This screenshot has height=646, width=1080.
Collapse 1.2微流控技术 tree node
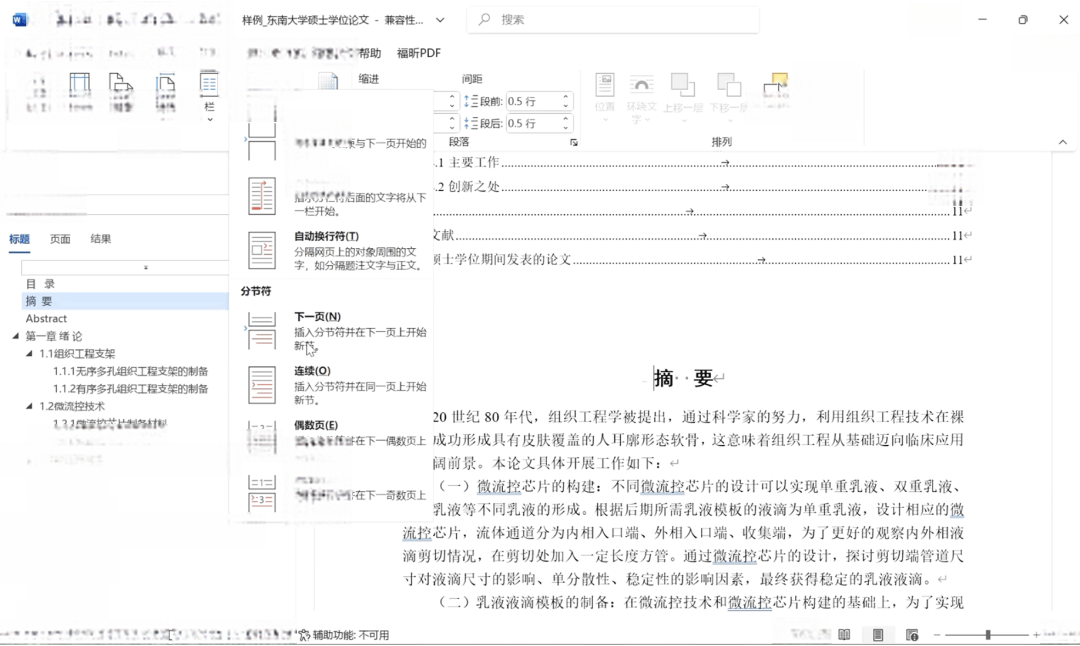click(29, 406)
